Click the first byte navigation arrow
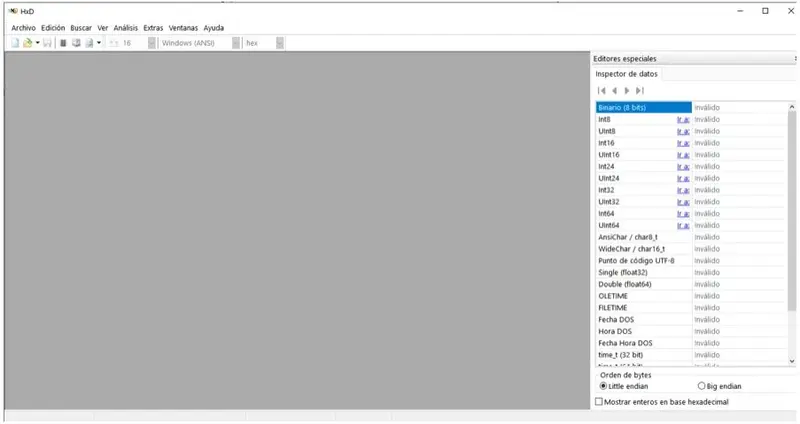Image resolution: width=800 pixels, height=424 pixels. point(602,91)
